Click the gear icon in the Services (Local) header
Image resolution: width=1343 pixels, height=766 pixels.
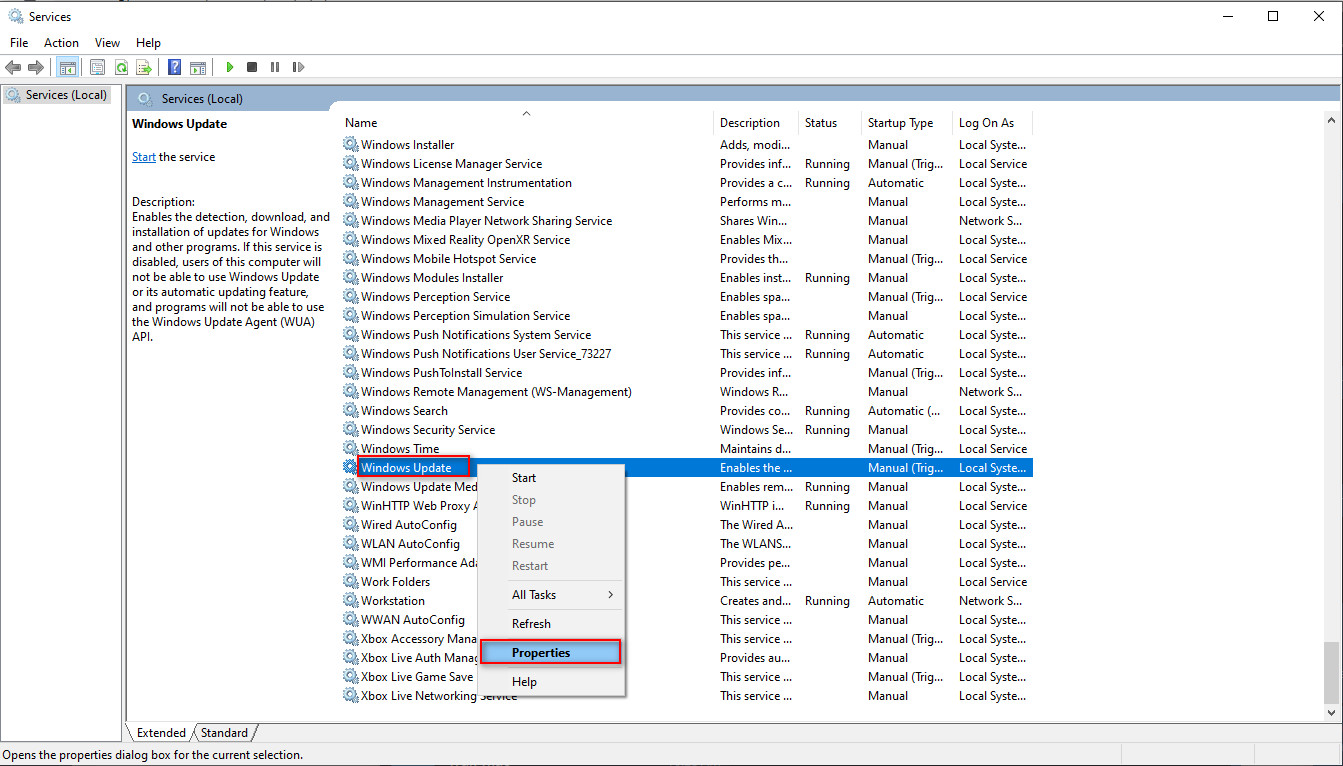(145, 98)
